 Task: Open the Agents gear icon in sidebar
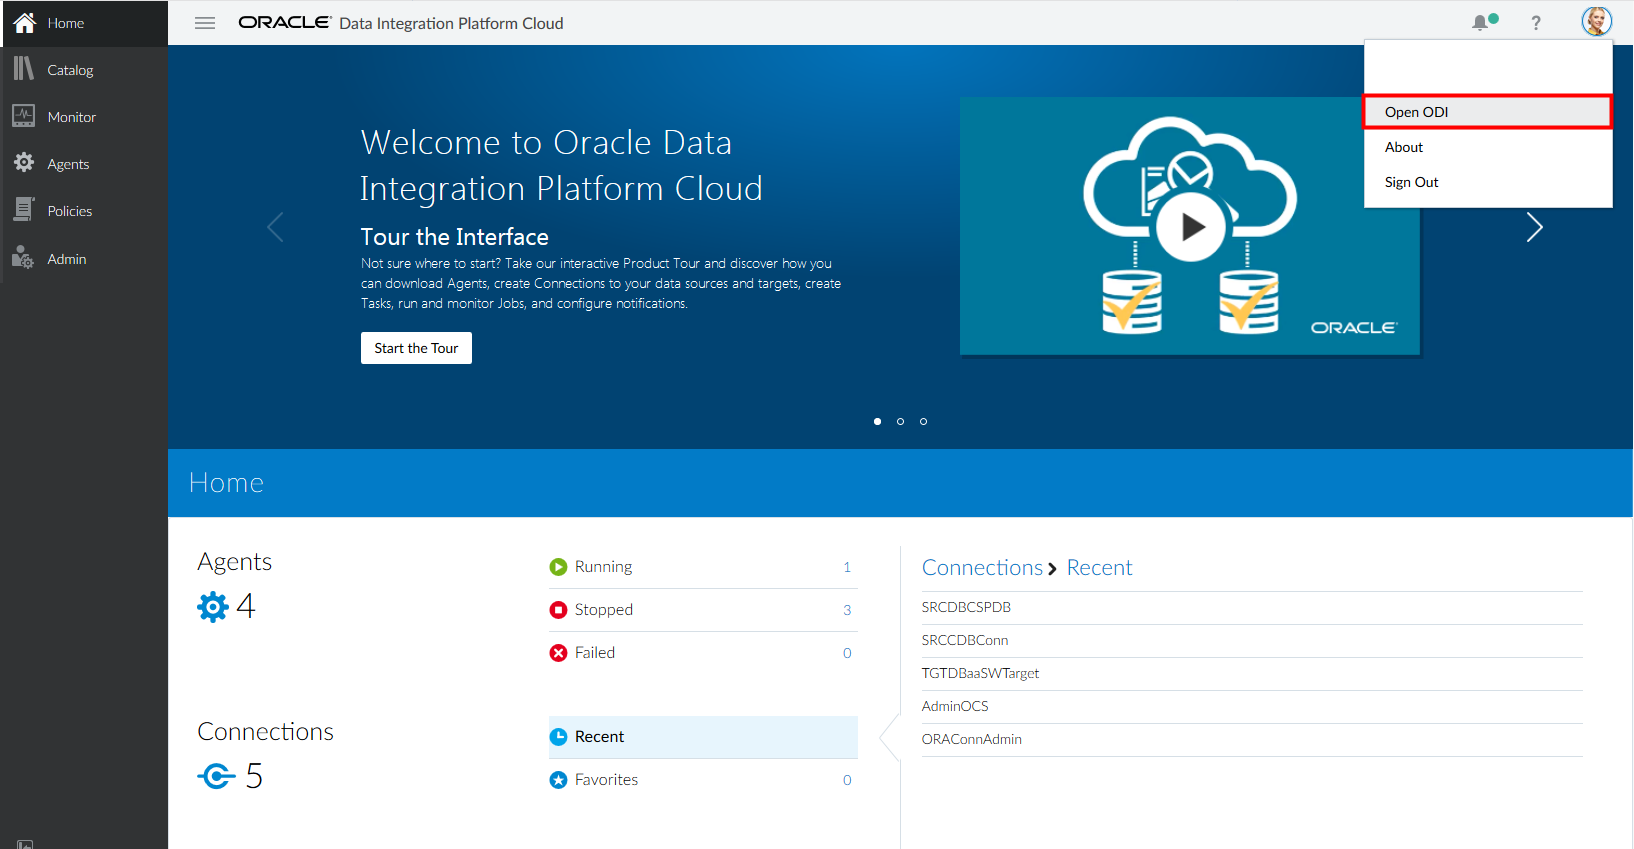point(24,163)
